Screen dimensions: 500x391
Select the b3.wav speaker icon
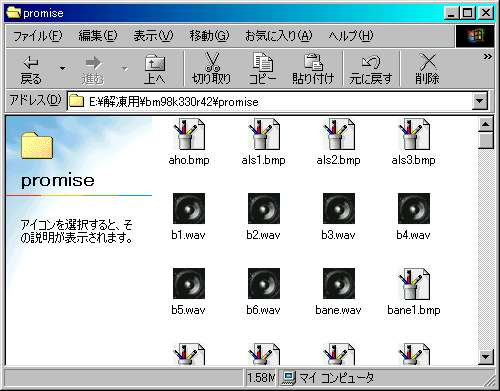point(339,209)
